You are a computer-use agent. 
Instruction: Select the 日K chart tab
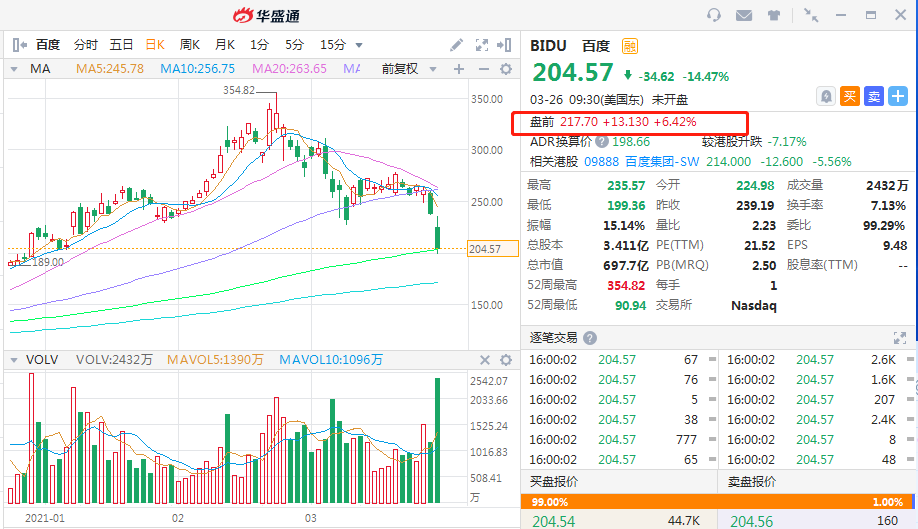click(155, 44)
